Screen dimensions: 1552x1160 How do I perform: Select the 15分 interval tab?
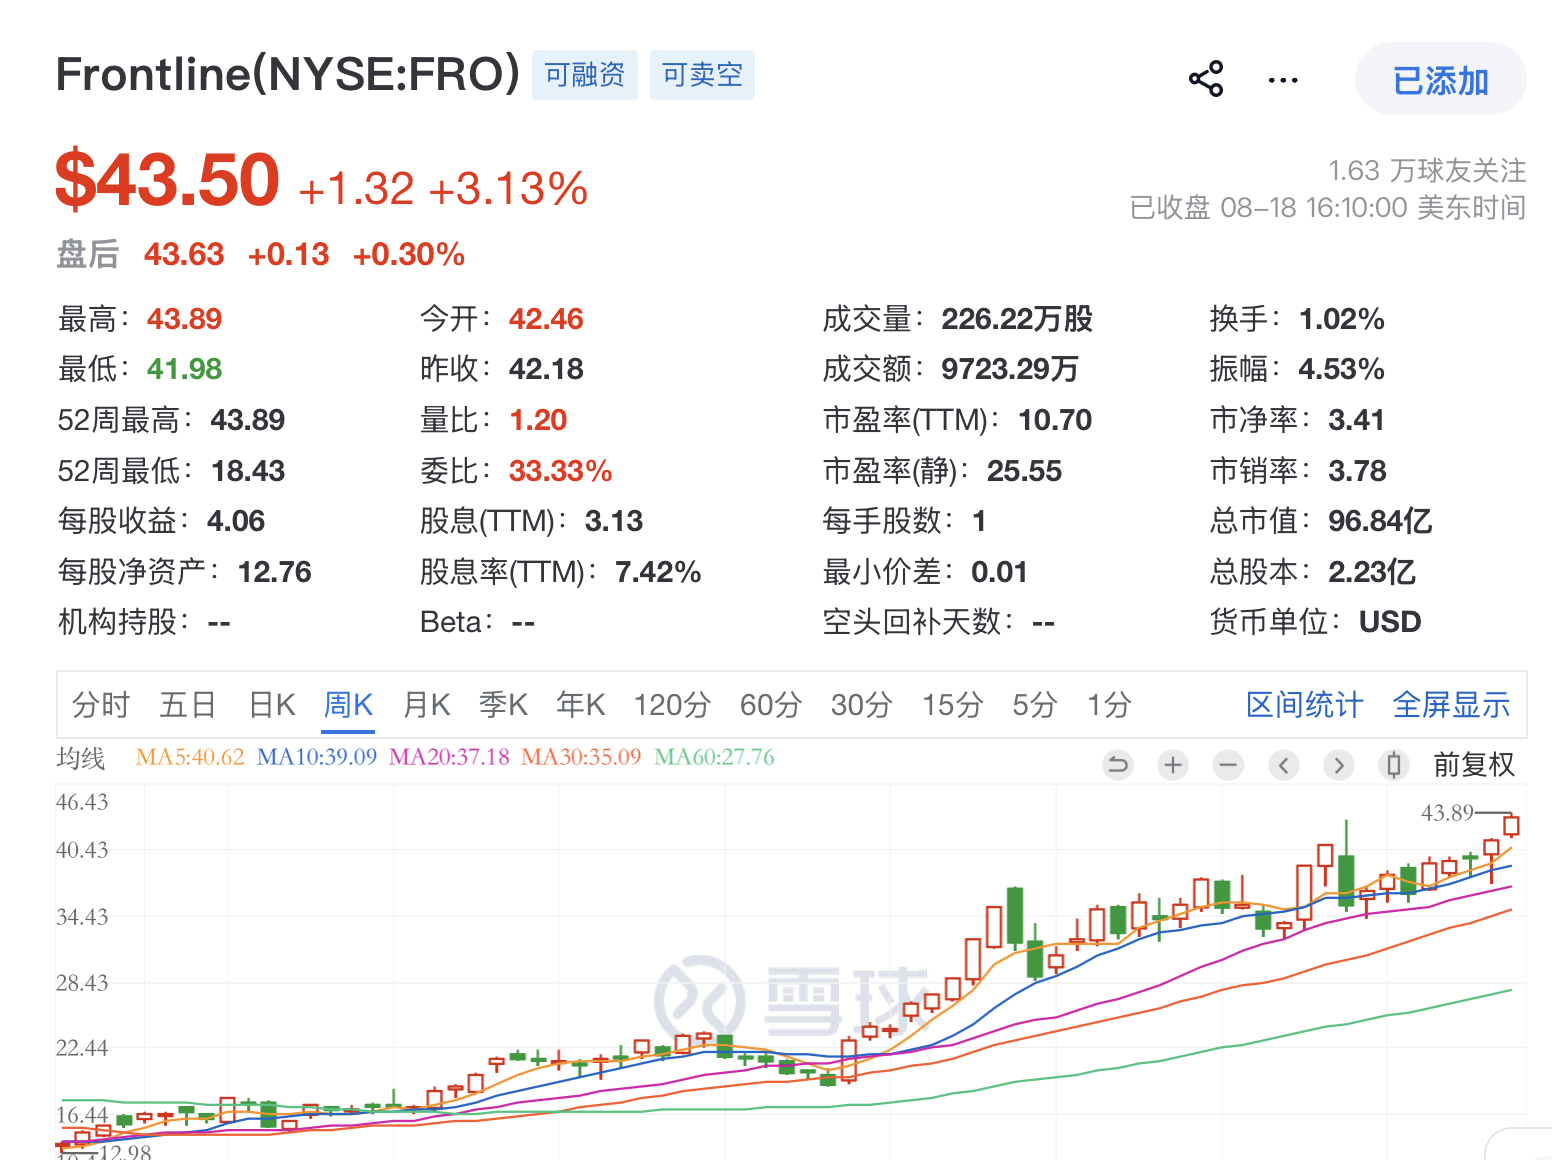[953, 705]
